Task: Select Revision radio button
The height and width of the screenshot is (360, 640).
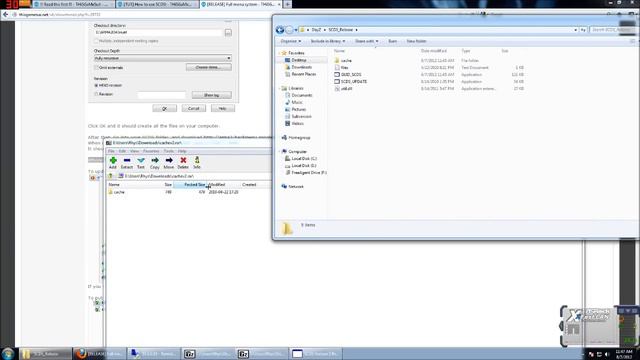Action: point(96,94)
